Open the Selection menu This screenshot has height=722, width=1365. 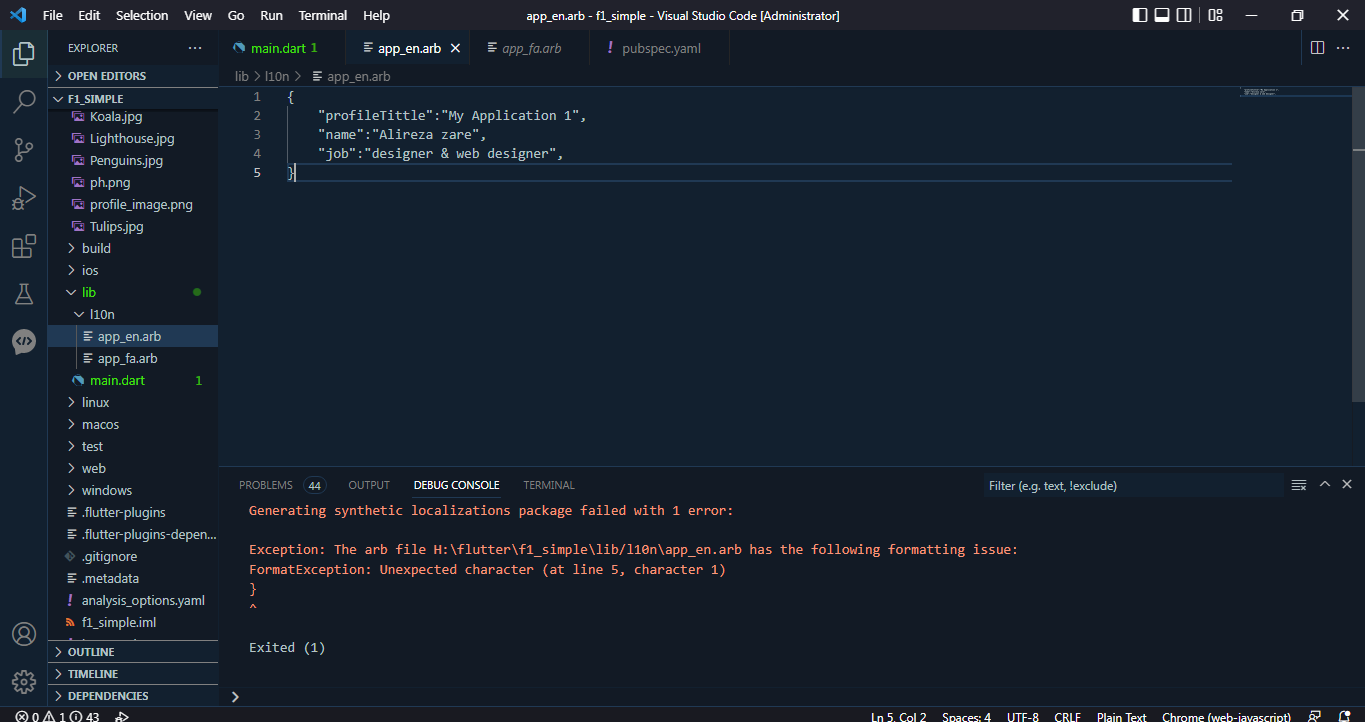click(x=142, y=15)
